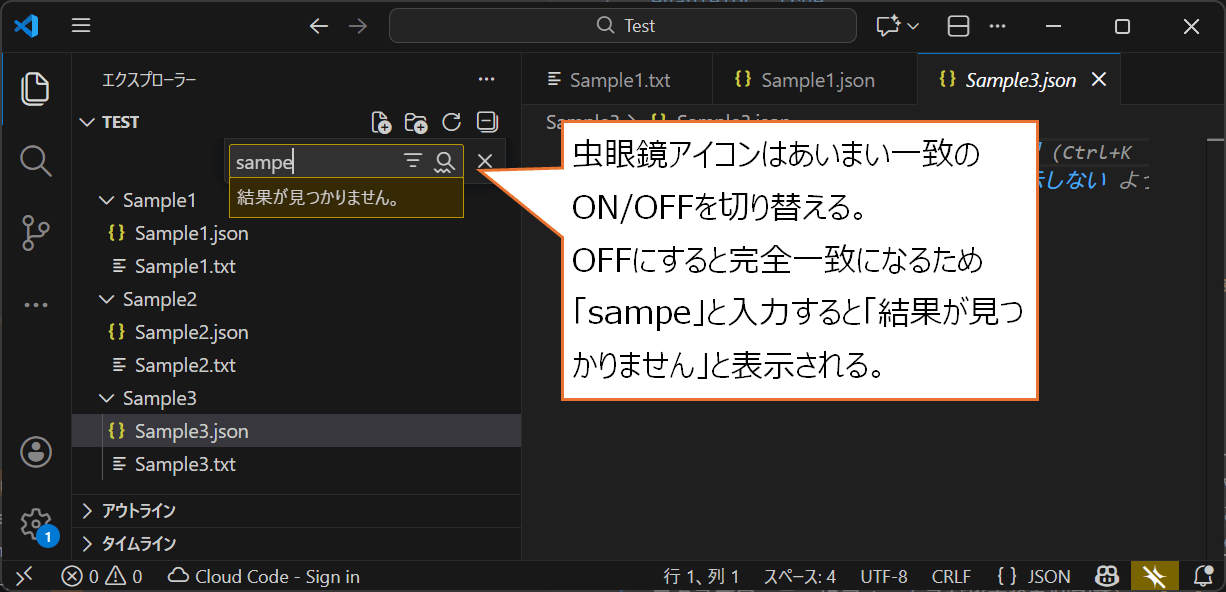Create a new folder using the Explorer icon
The height and width of the screenshot is (592, 1226).
click(416, 121)
